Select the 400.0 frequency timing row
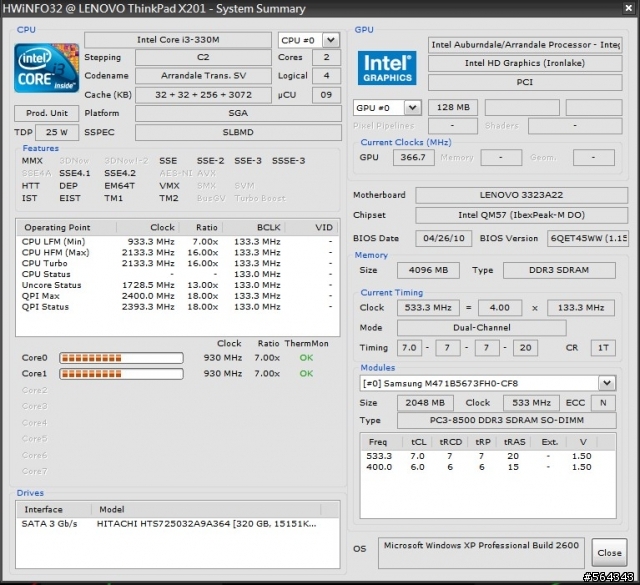640x585 pixels. [x=488, y=467]
